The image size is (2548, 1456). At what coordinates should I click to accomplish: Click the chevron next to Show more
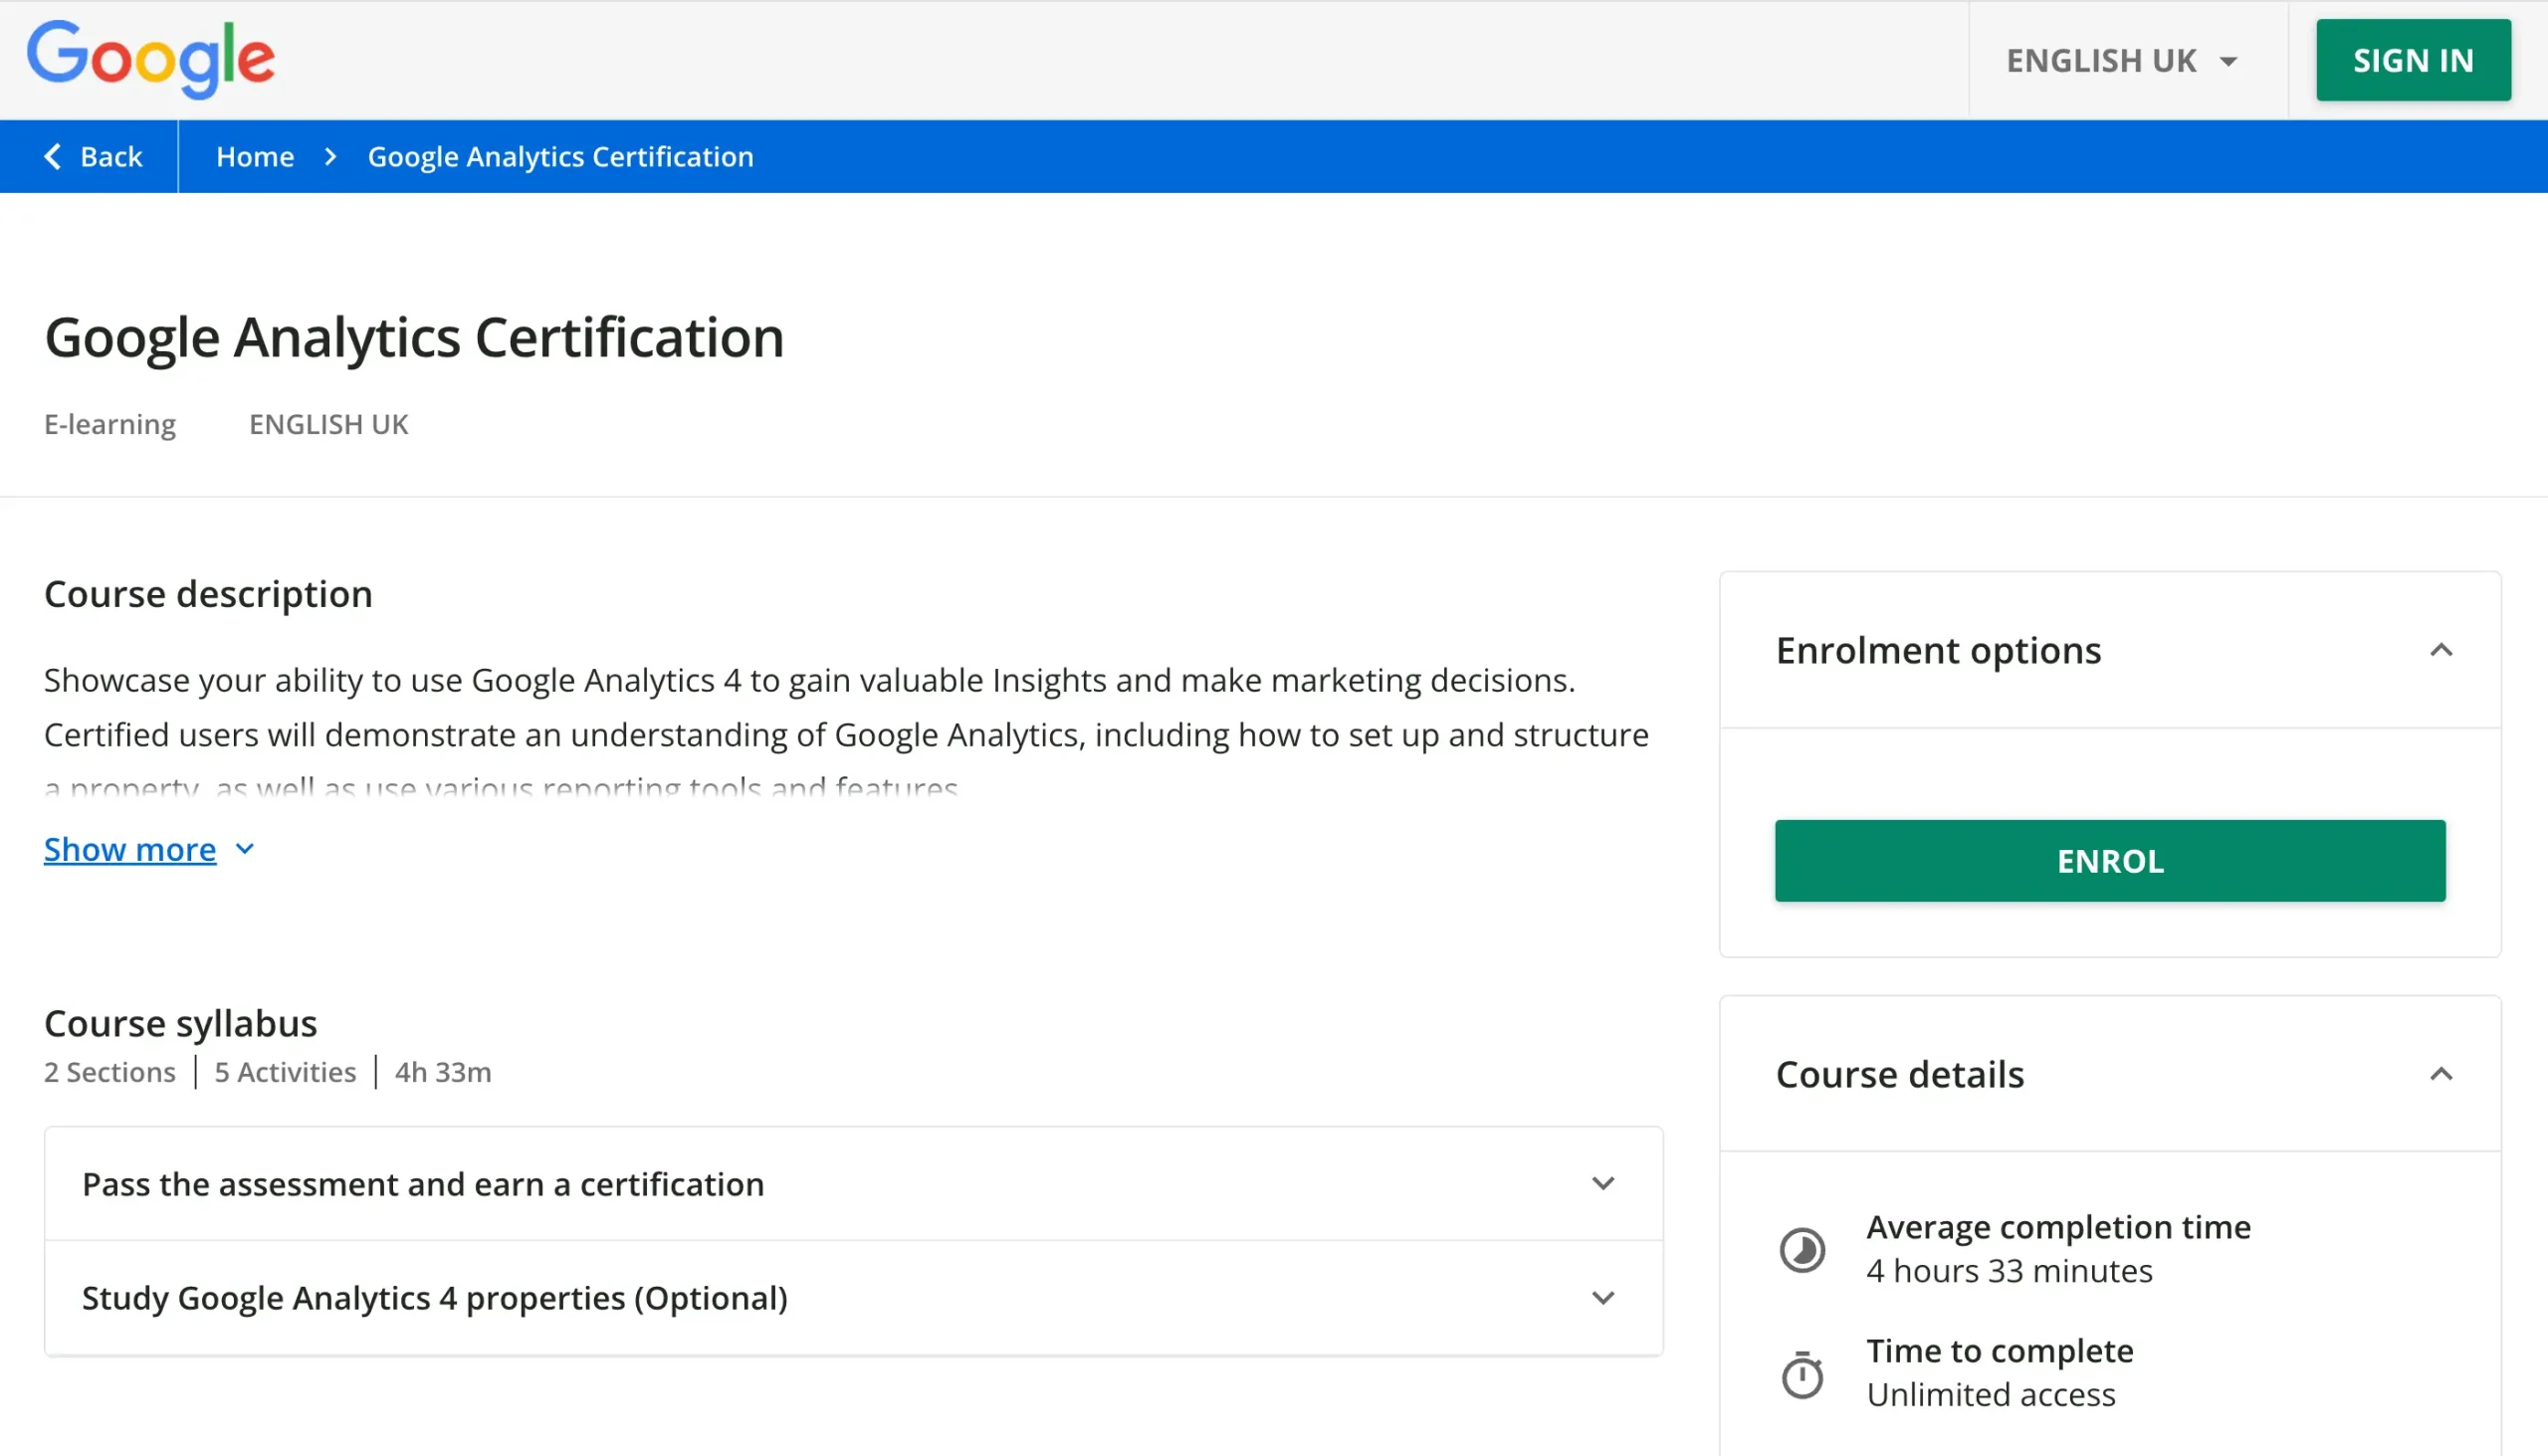pos(245,849)
